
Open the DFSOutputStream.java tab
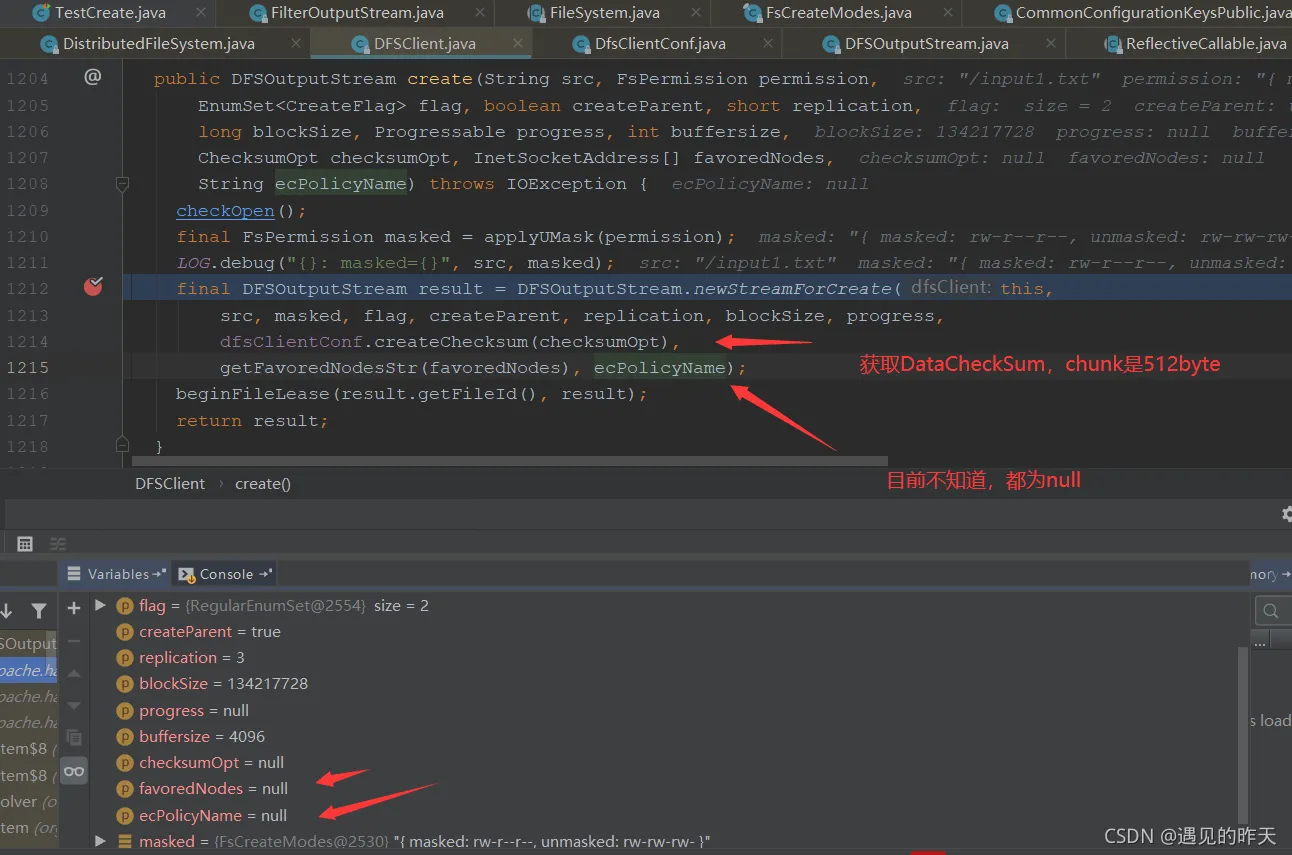(926, 44)
